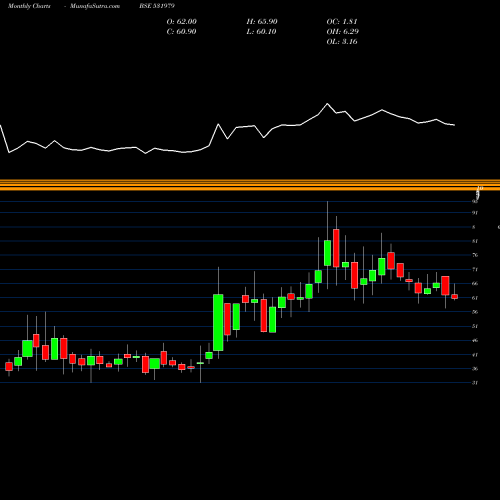500x500 pixels.
Task: Click the 46 price axis label
Action: [x=475, y=340]
